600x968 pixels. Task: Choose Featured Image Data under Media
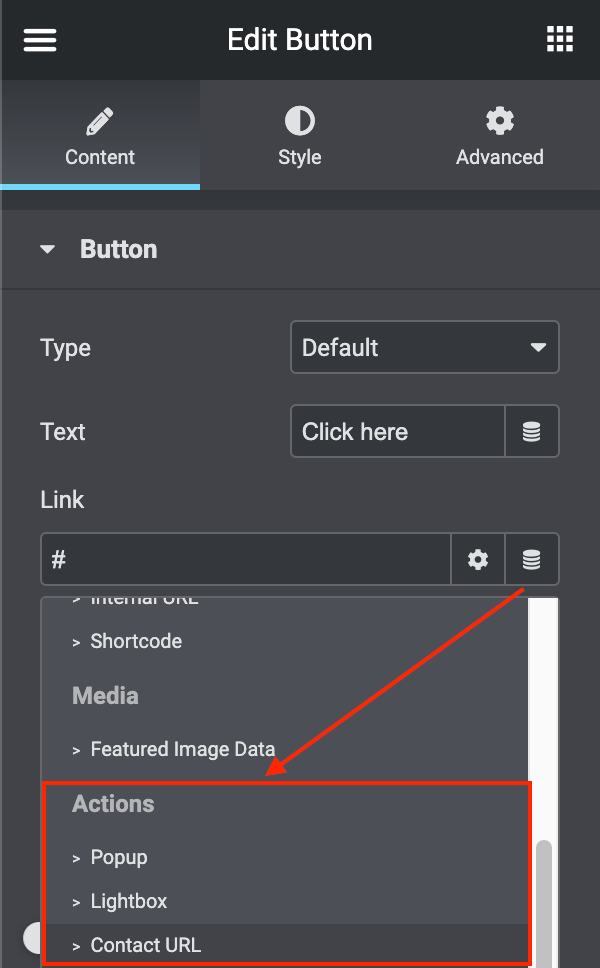click(182, 749)
